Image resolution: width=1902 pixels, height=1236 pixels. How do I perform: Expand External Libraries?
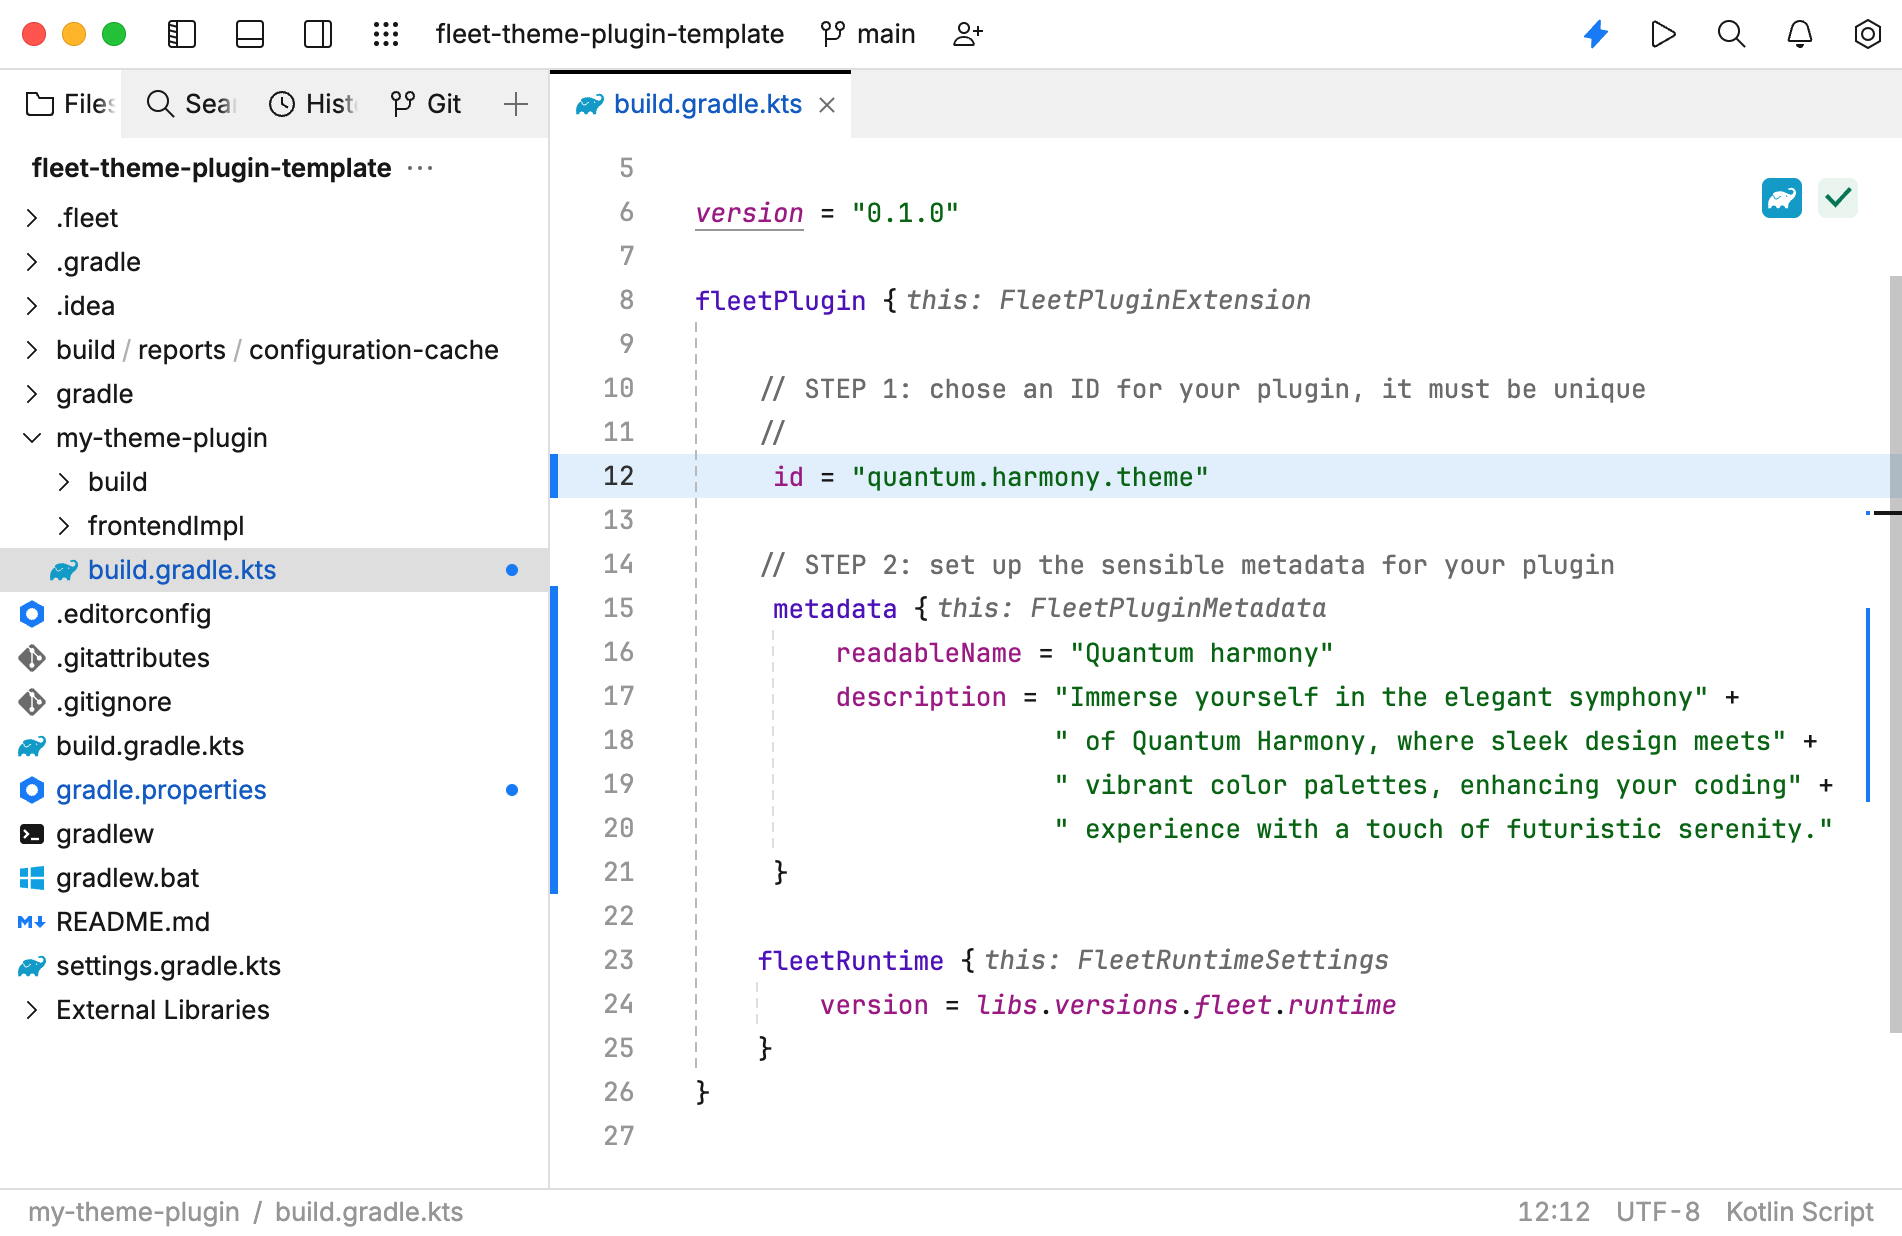pyautogui.click(x=31, y=1009)
